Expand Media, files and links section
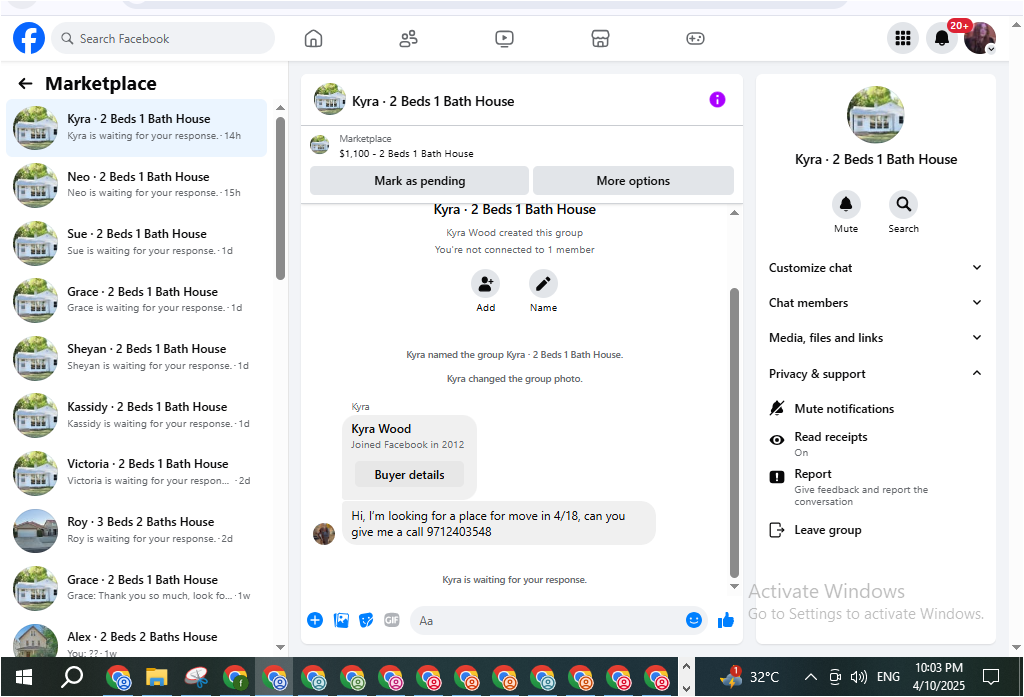 pos(875,338)
